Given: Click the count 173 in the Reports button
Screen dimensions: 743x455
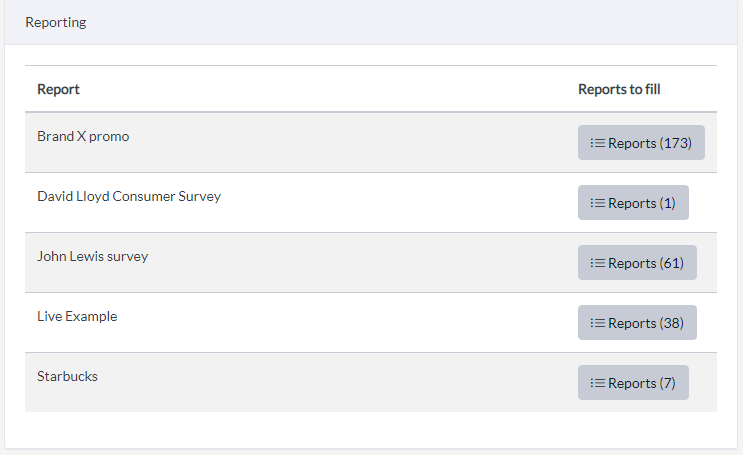Looking at the screenshot, I should pyautogui.click(x=676, y=143).
